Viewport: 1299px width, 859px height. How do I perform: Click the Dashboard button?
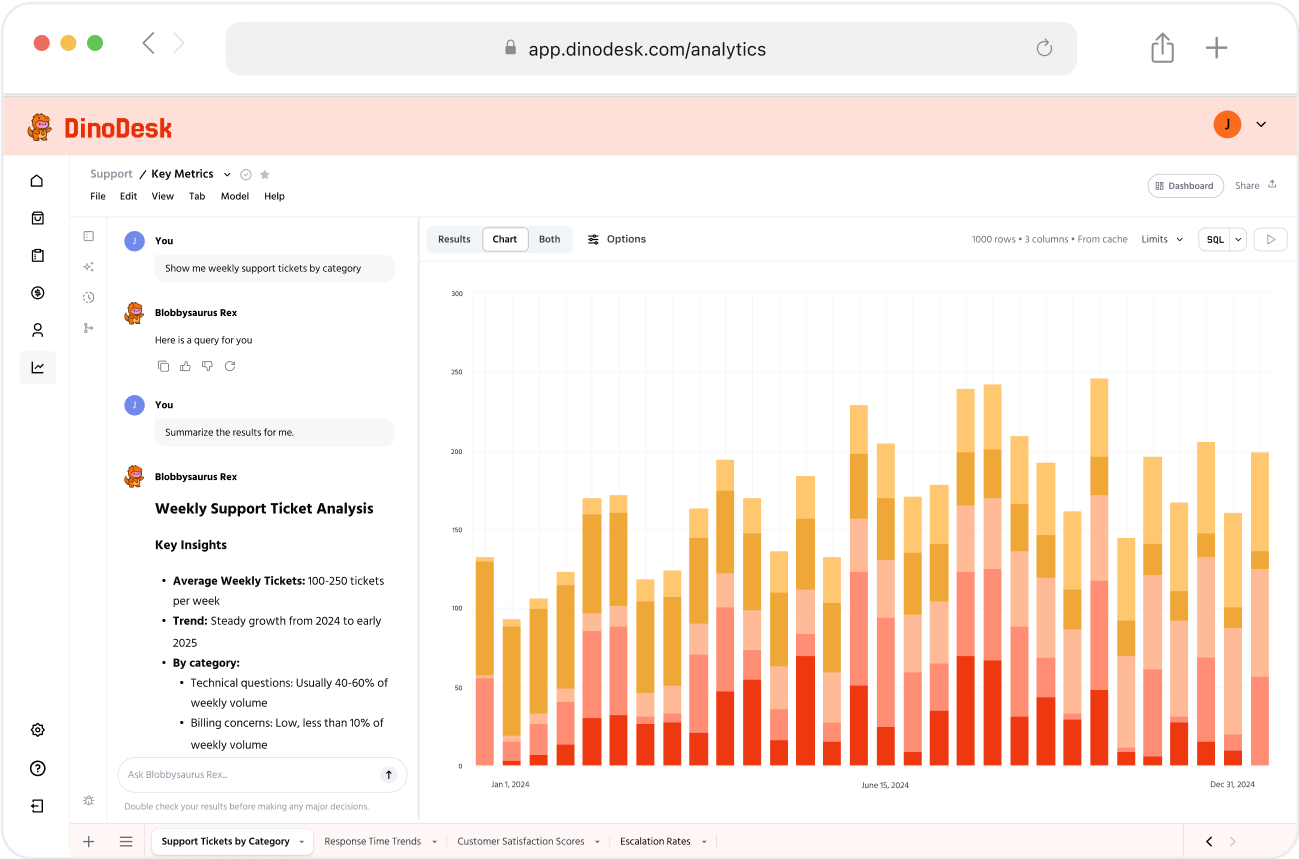pos(1185,185)
